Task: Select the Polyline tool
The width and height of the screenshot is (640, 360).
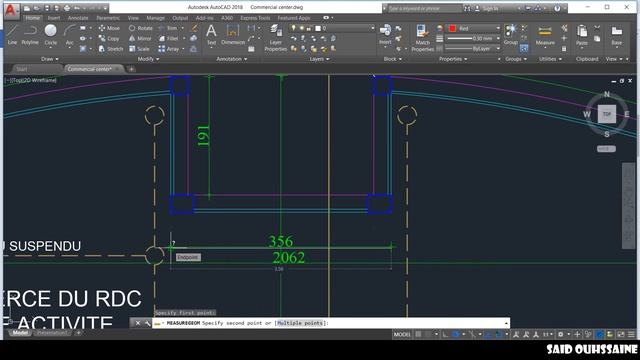Action: pyautogui.click(x=30, y=34)
